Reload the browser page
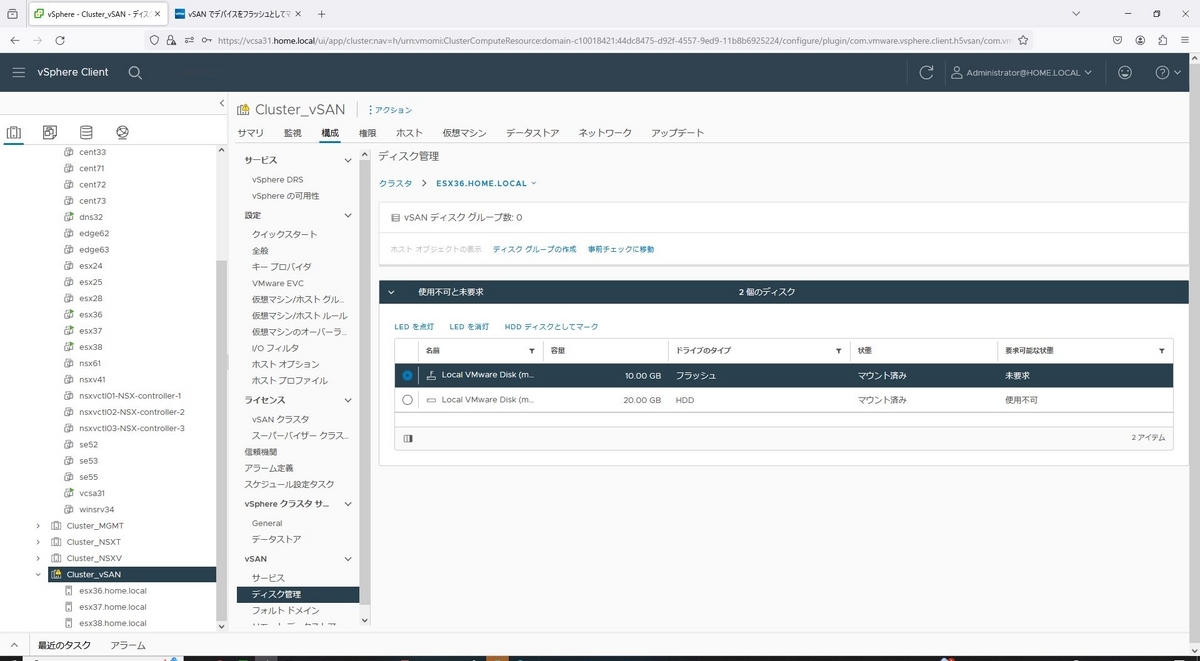 pyautogui.click(x=60, y=40)
